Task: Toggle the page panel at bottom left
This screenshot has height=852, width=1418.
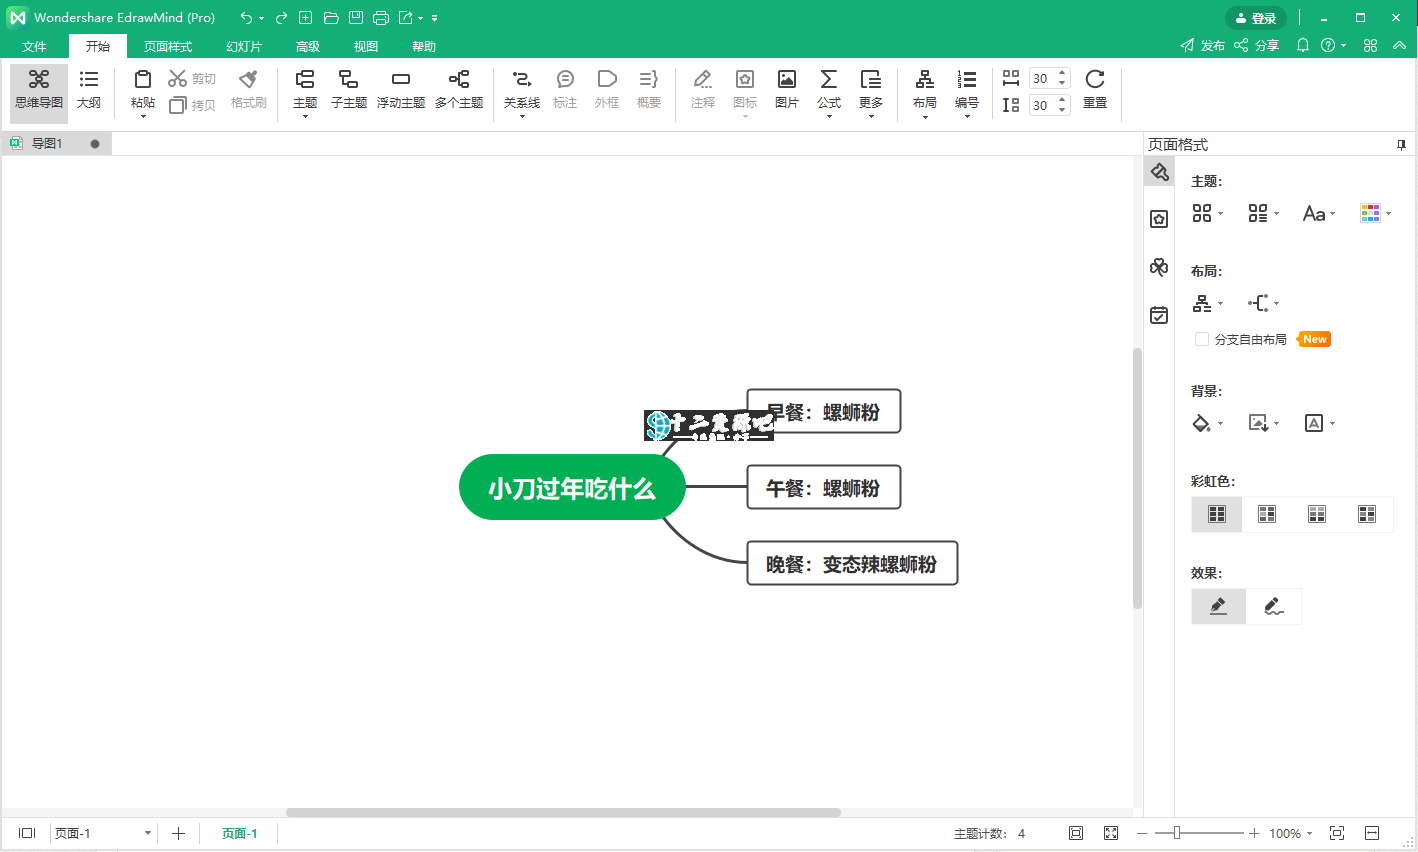Action: coord(27,833)
